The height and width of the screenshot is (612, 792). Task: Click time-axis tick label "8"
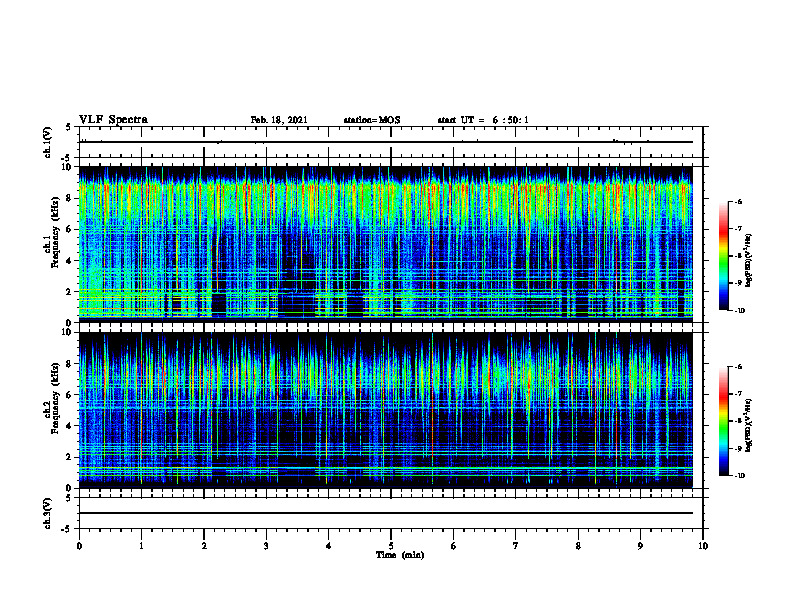pyautogui.click(x=578, y=546)
